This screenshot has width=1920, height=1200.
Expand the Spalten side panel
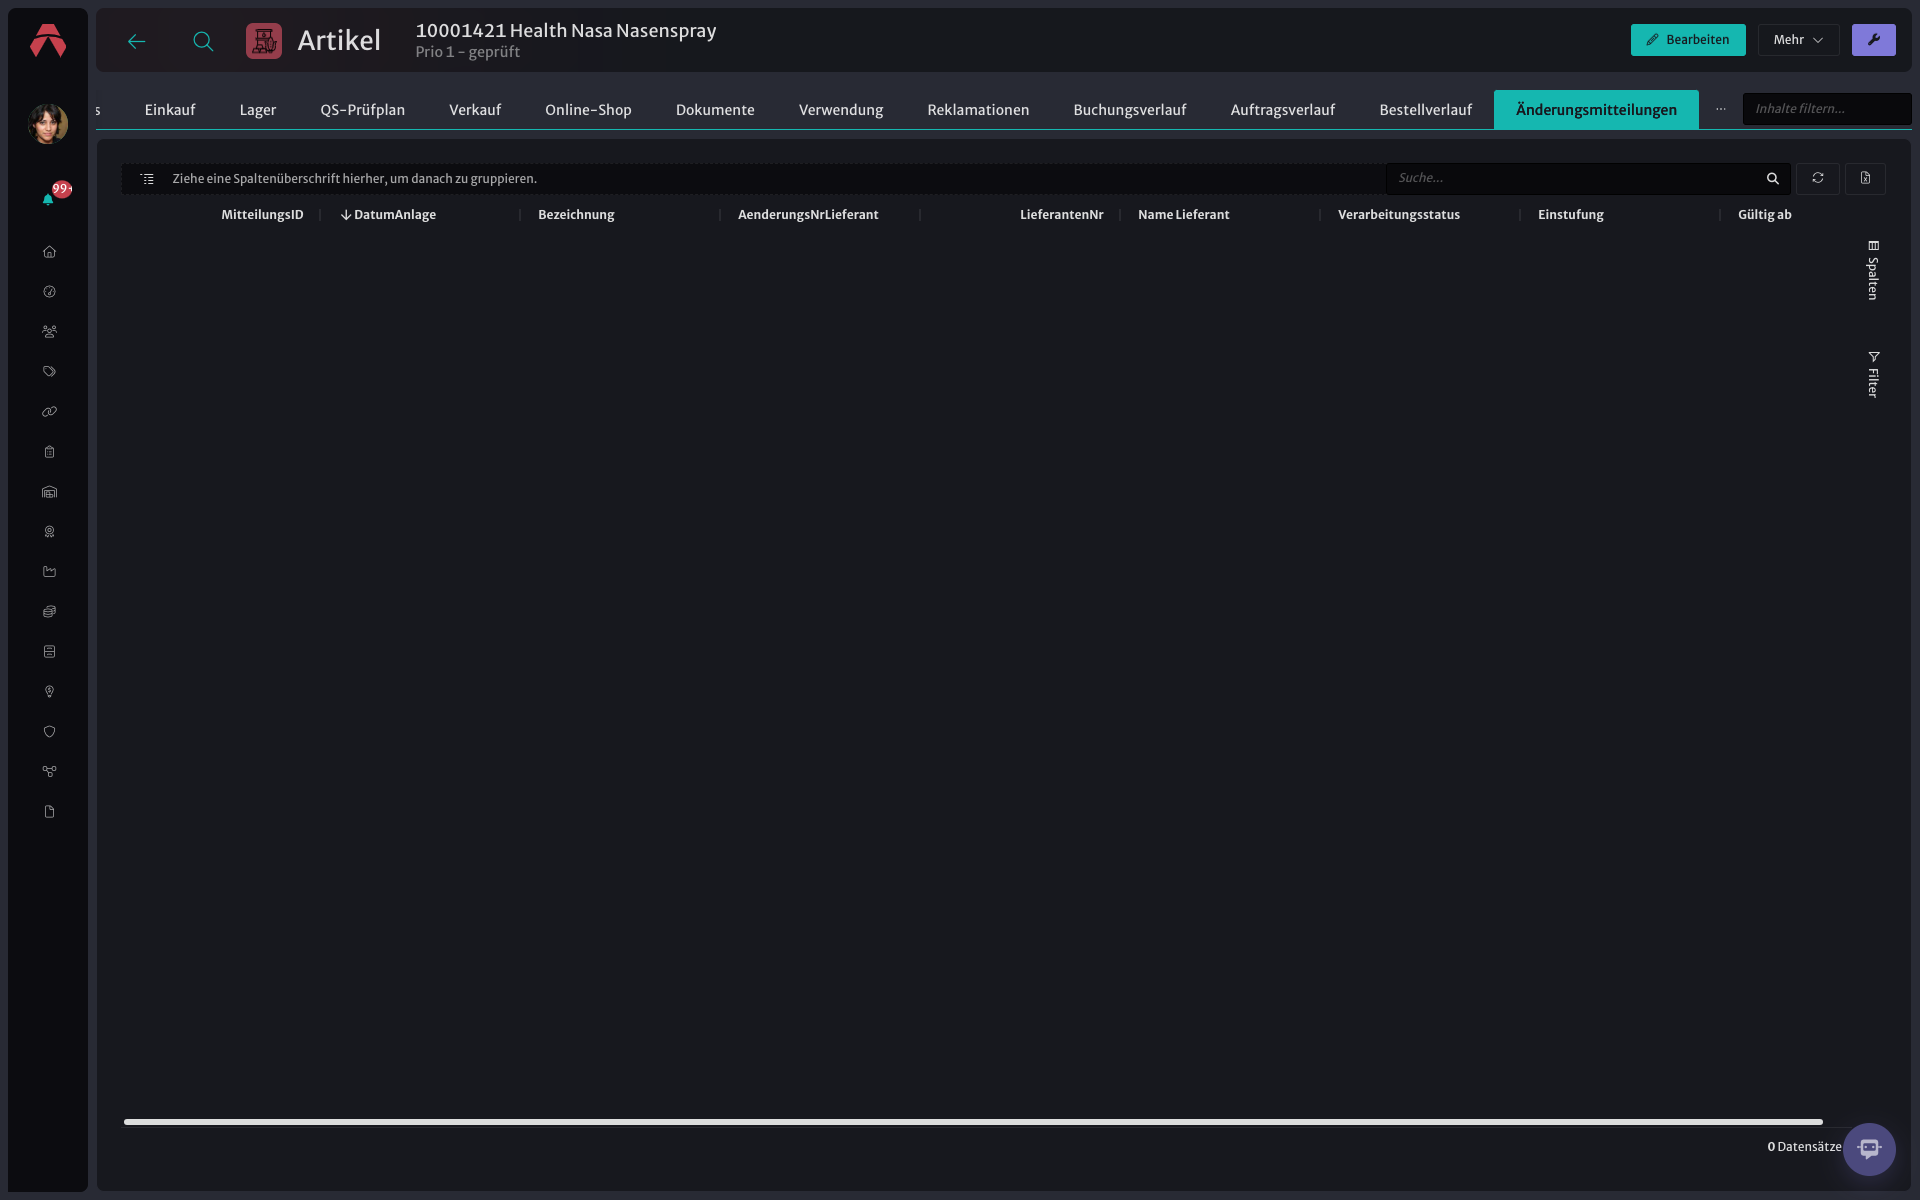(1873, 270)
